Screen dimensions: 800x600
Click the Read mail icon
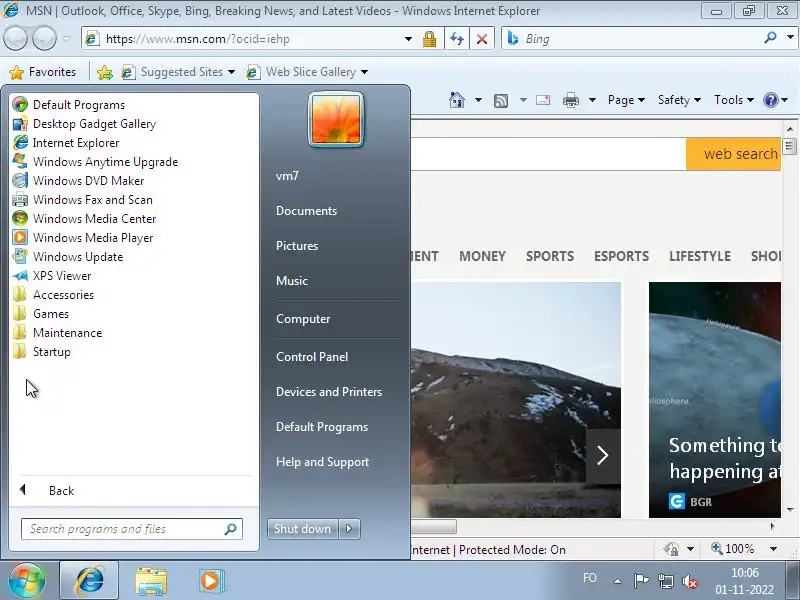pyautogui.click(x=543, y=100)
